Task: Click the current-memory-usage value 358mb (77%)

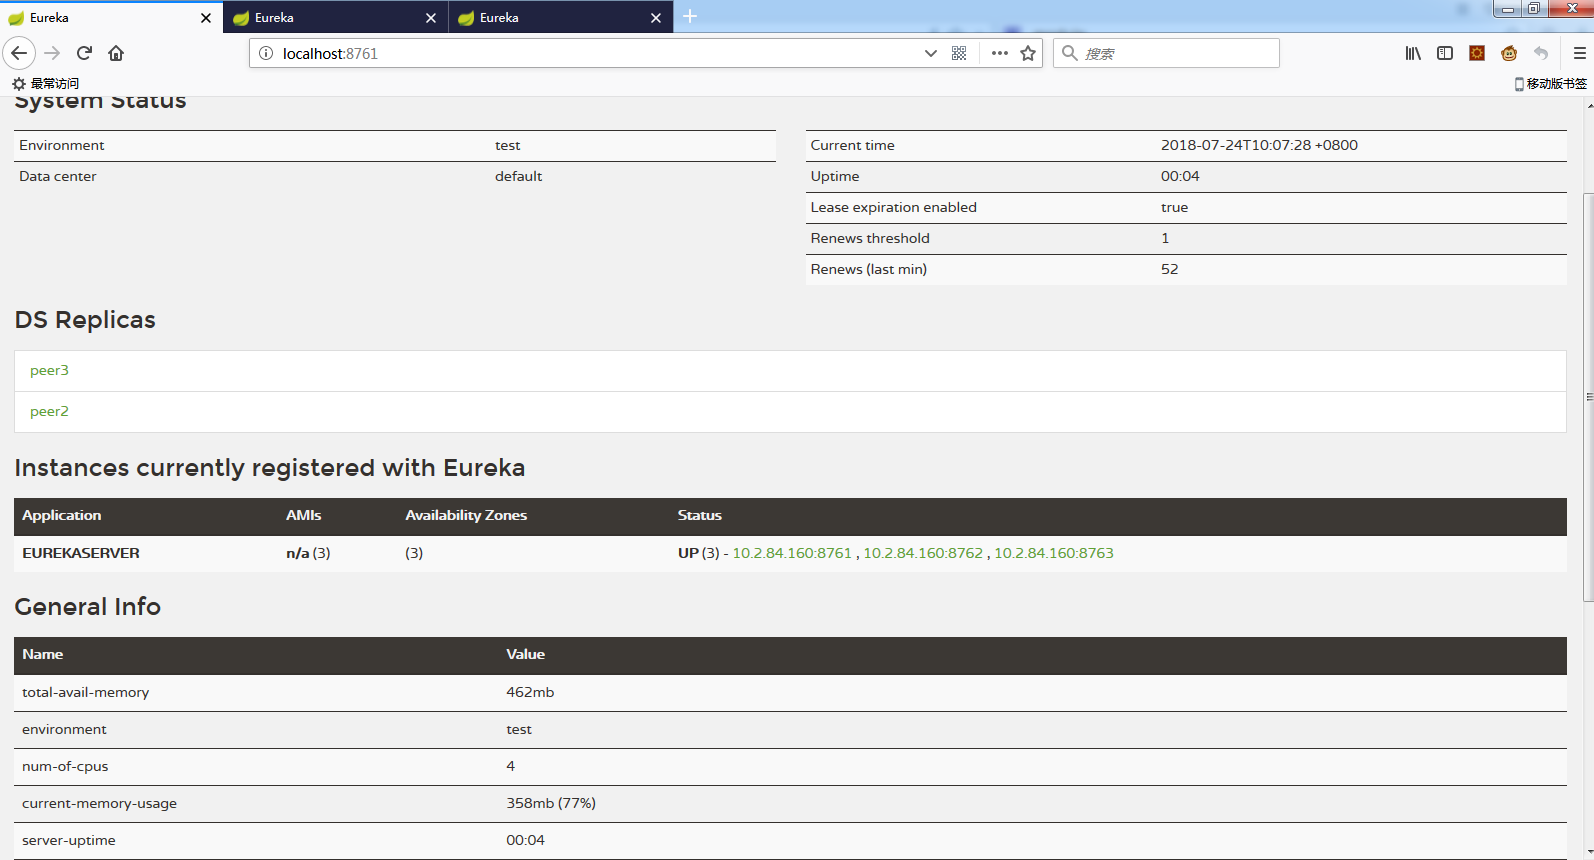Action: pyautogui.click(x=551, y=803)
